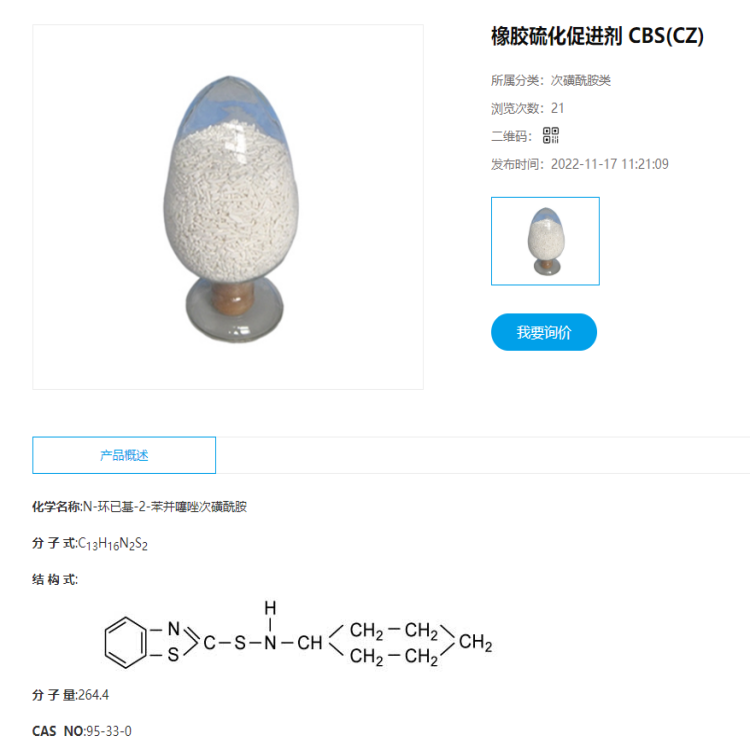Click the large product photo of white granules
The image size is (750, 750).
(x=228, y=207)
